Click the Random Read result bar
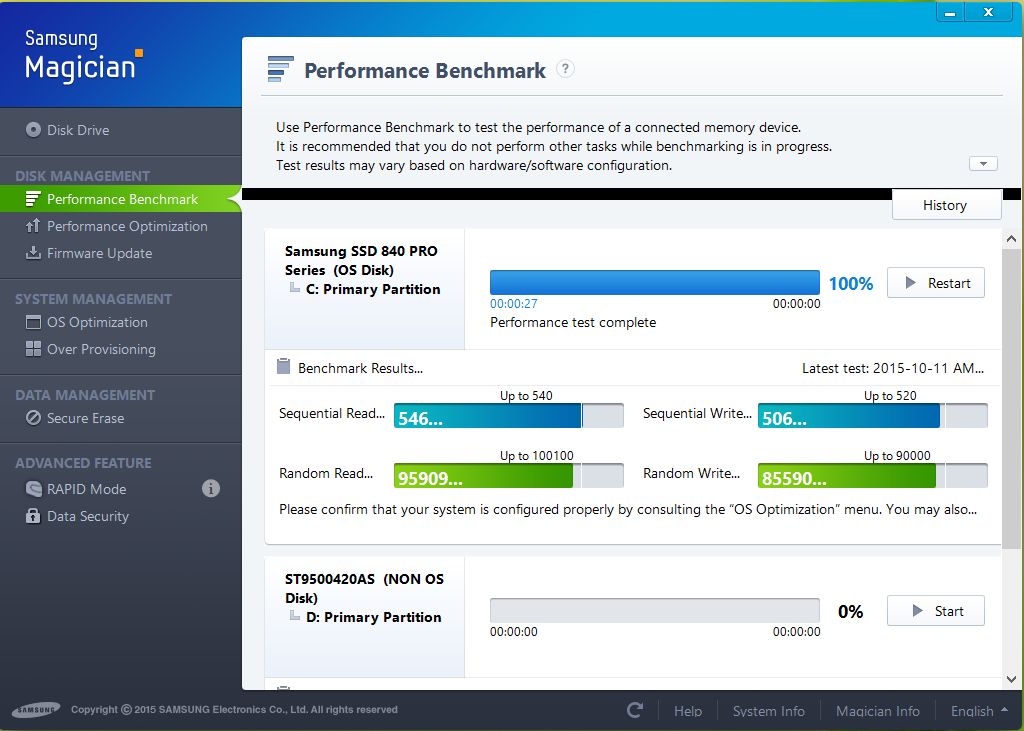Screen dimensions: 1024x731 coord(509,476)
